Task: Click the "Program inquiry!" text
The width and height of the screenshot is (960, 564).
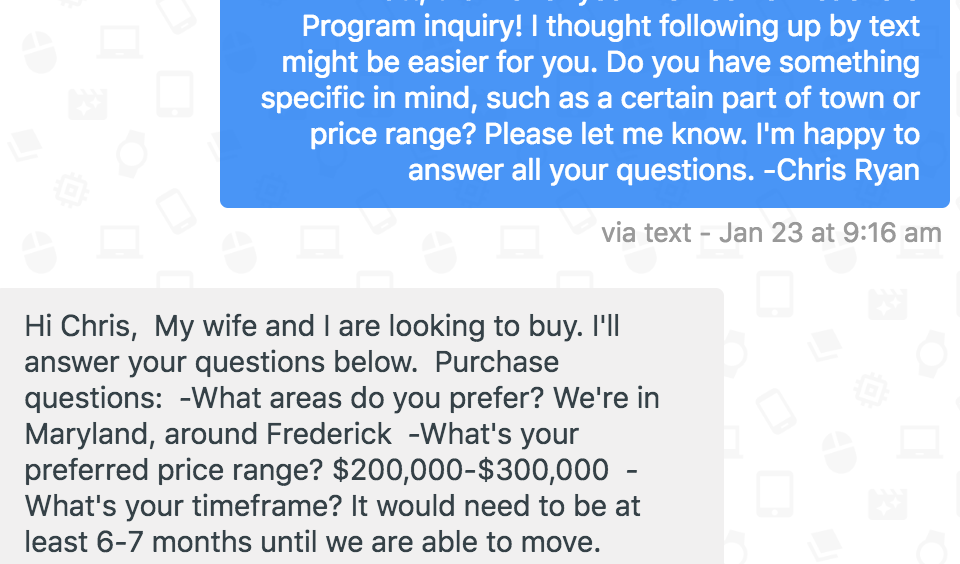Action: tap(411, 26)
